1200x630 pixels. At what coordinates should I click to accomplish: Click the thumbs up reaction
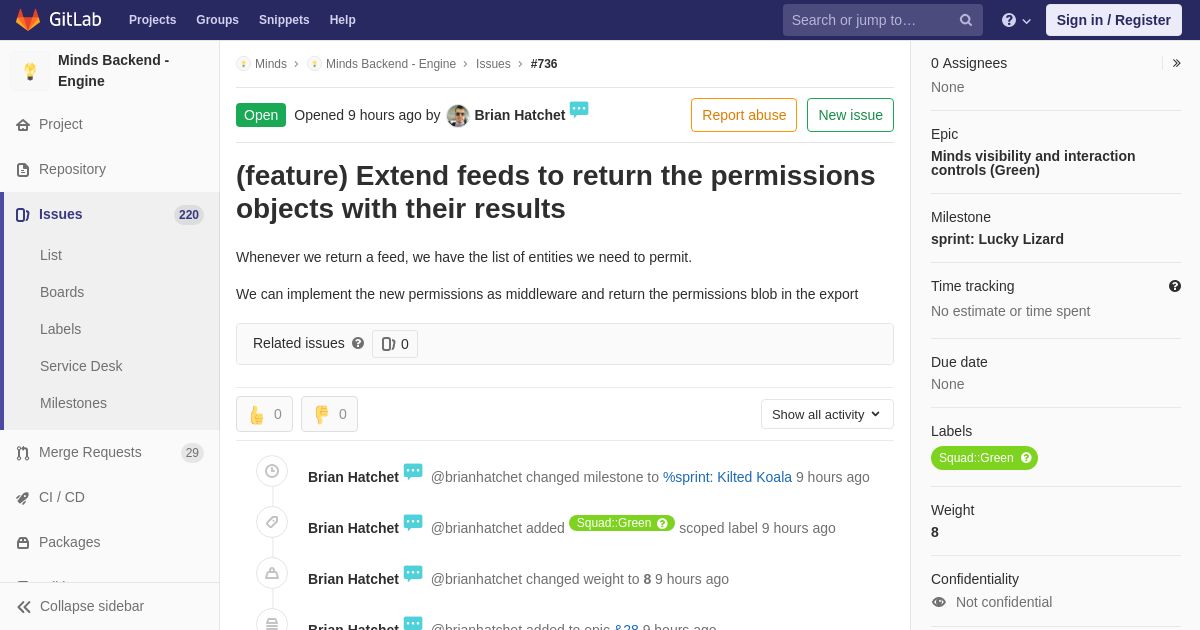coord(264,414)
